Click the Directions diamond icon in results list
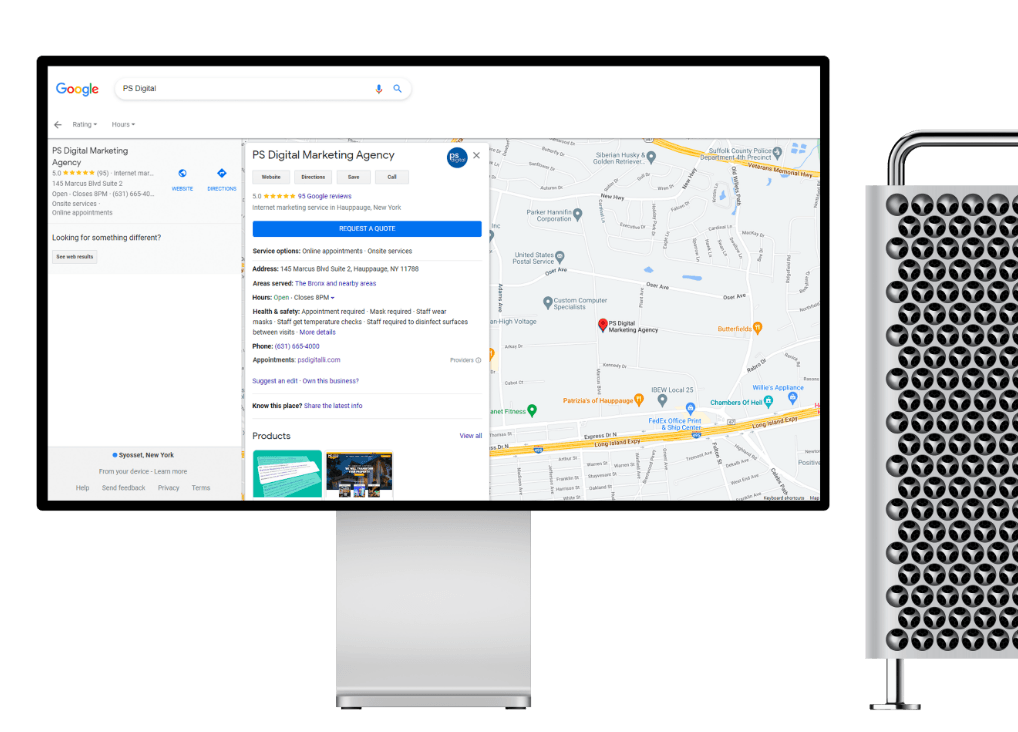This screenshot has height=732, width=1018. pyautogui.click(x=221, y=173)
